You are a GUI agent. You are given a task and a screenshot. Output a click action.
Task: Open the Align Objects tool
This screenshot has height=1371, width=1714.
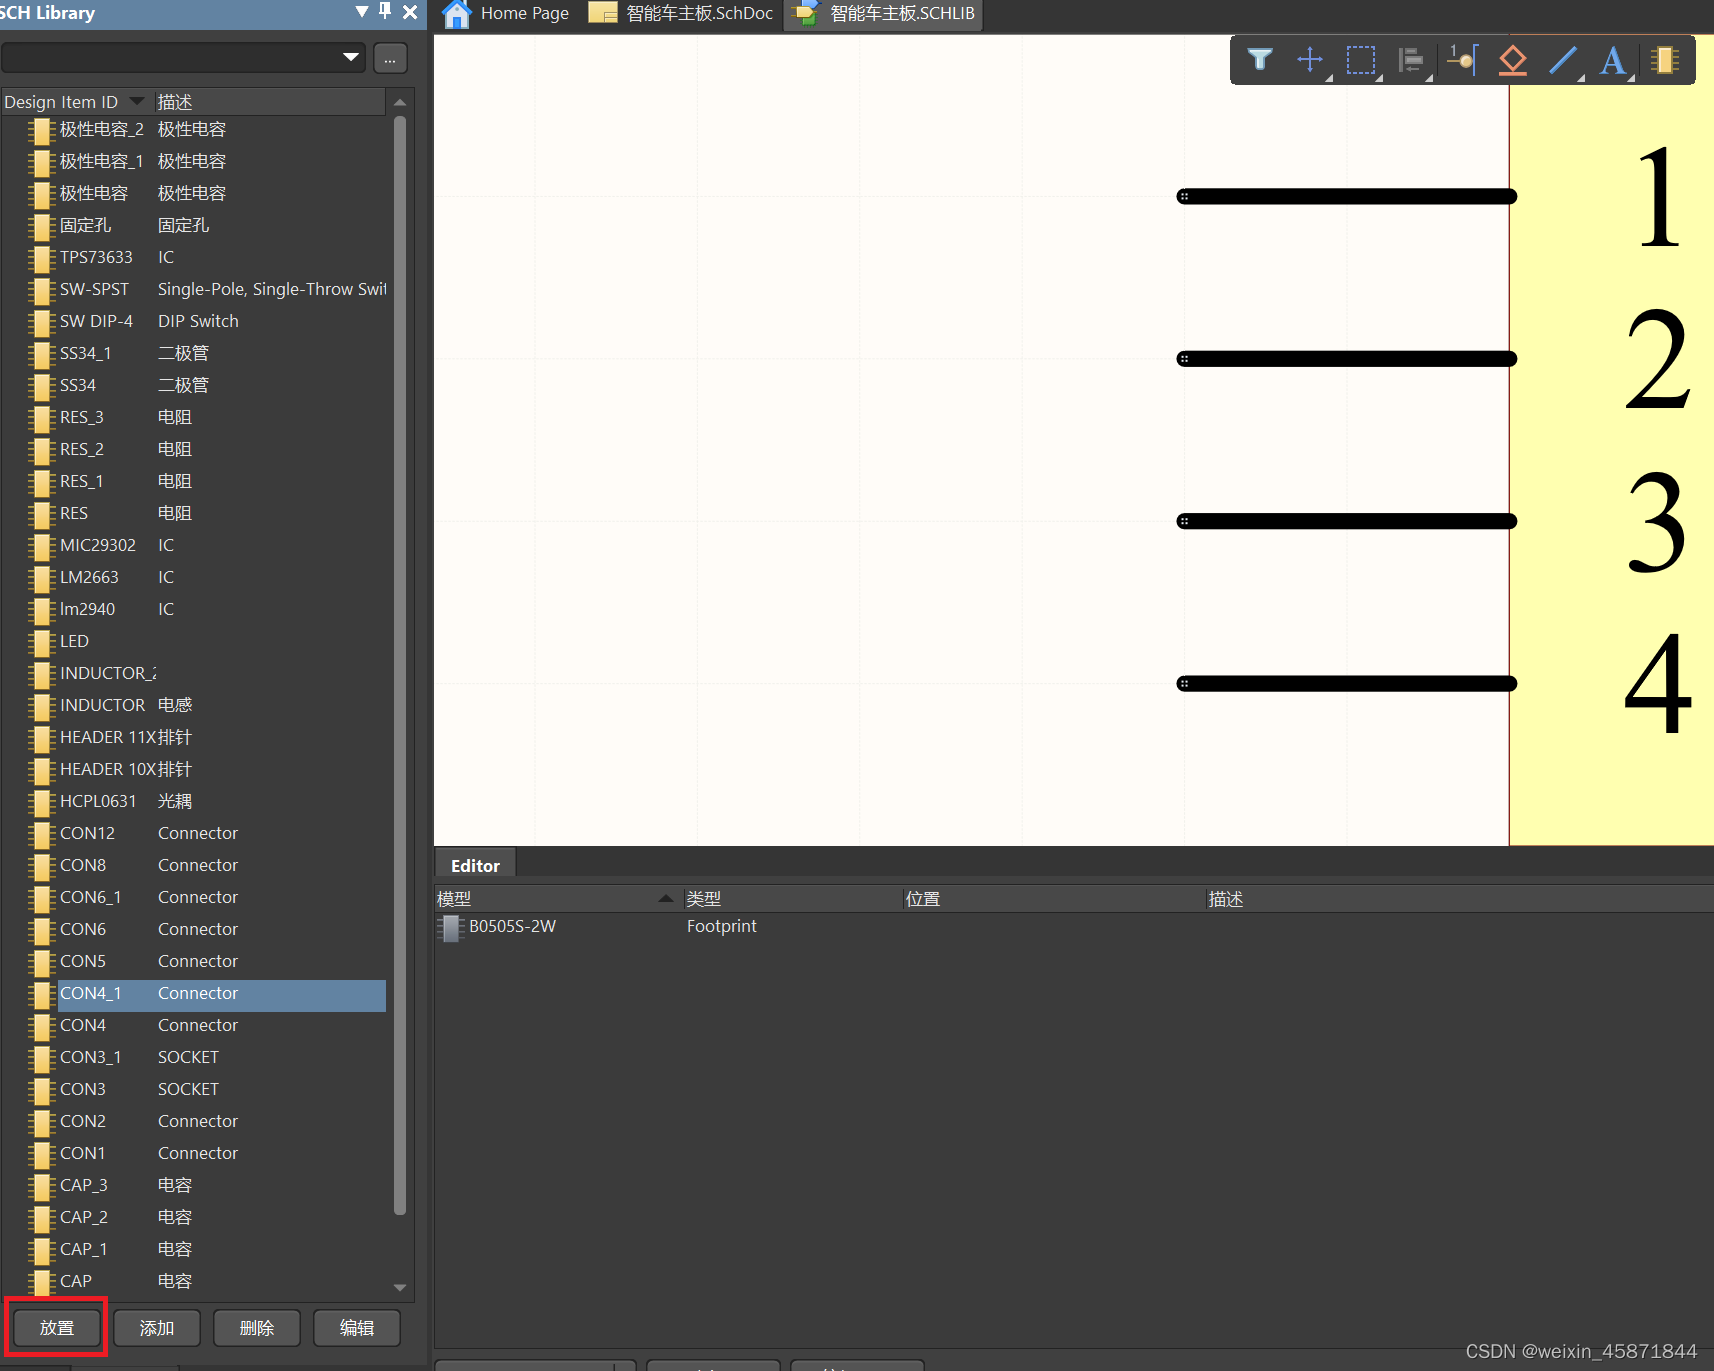point(1411,60)
